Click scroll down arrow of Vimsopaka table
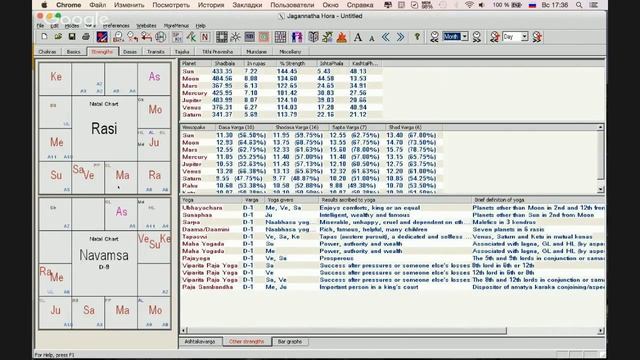The image size is (640, 360). (600, 189)
